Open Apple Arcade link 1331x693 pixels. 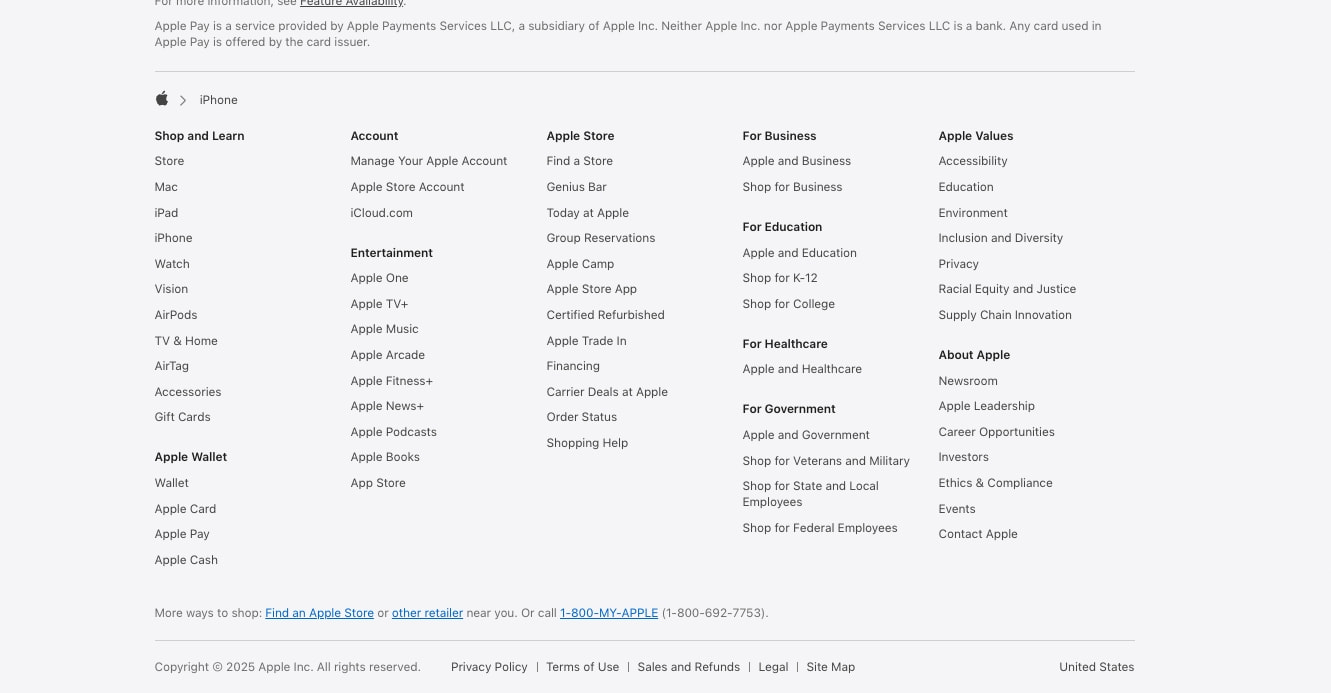click(387, 355)
